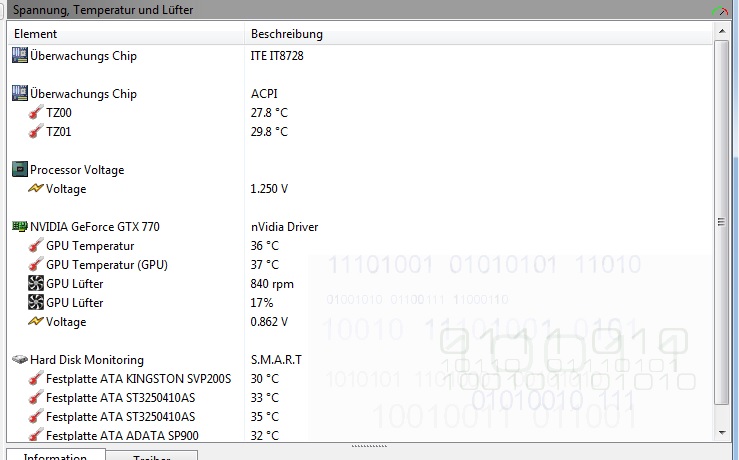Open the Treiber tab
The image size is (739, 460).
click(152, 456)
